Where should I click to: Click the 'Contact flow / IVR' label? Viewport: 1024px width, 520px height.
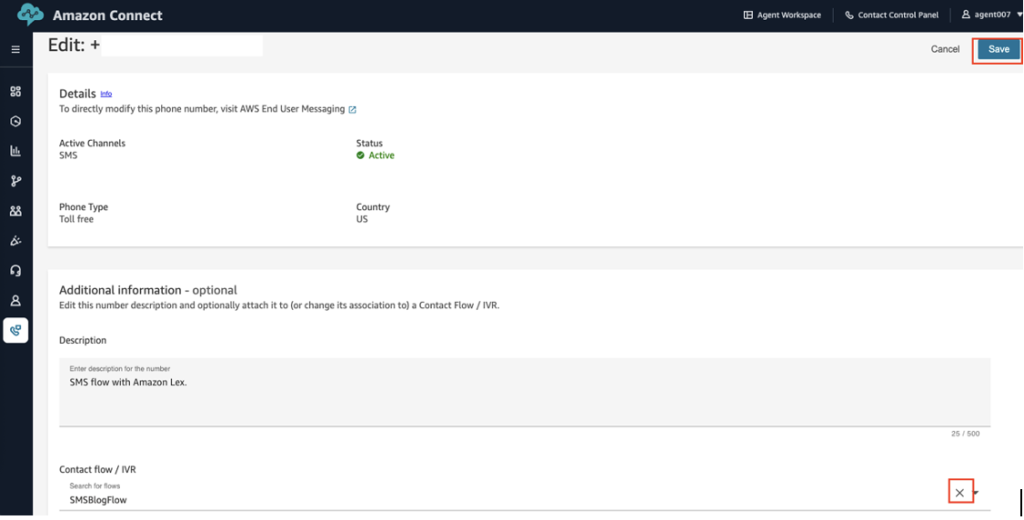[97, 470]
